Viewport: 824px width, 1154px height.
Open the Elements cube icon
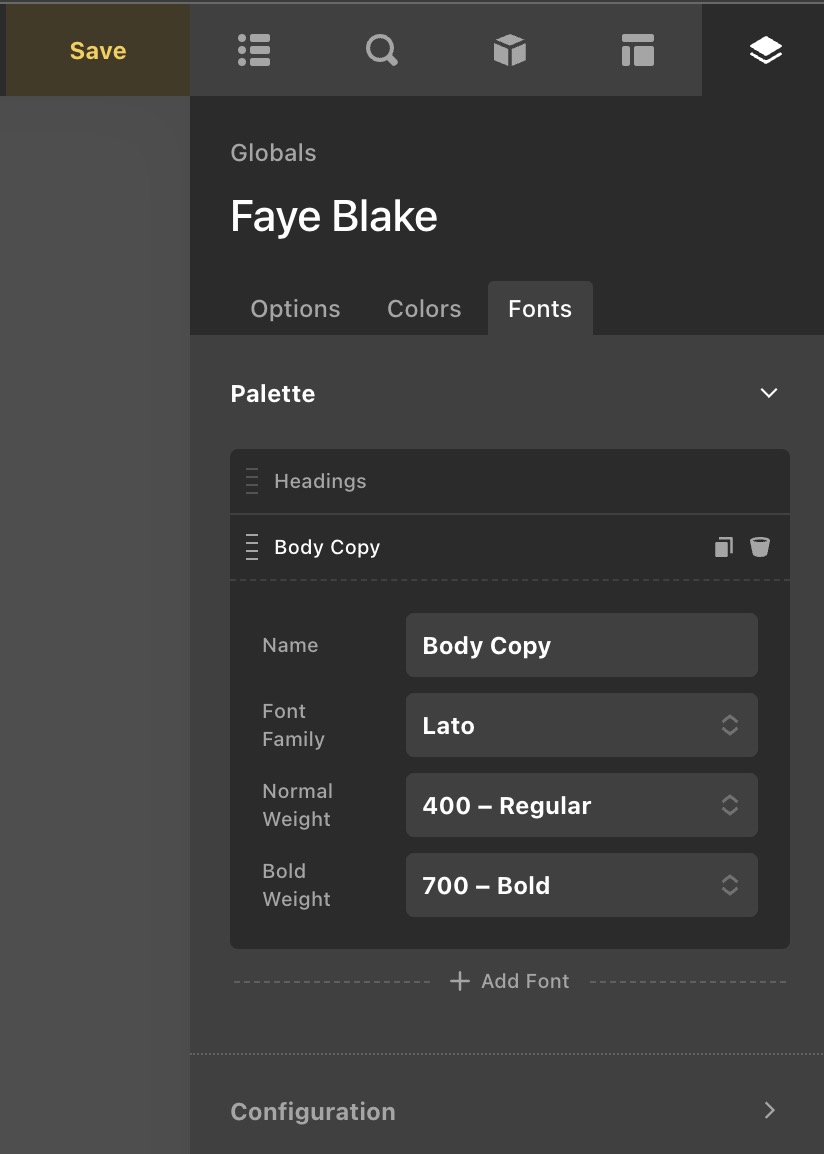coord(510,51)
